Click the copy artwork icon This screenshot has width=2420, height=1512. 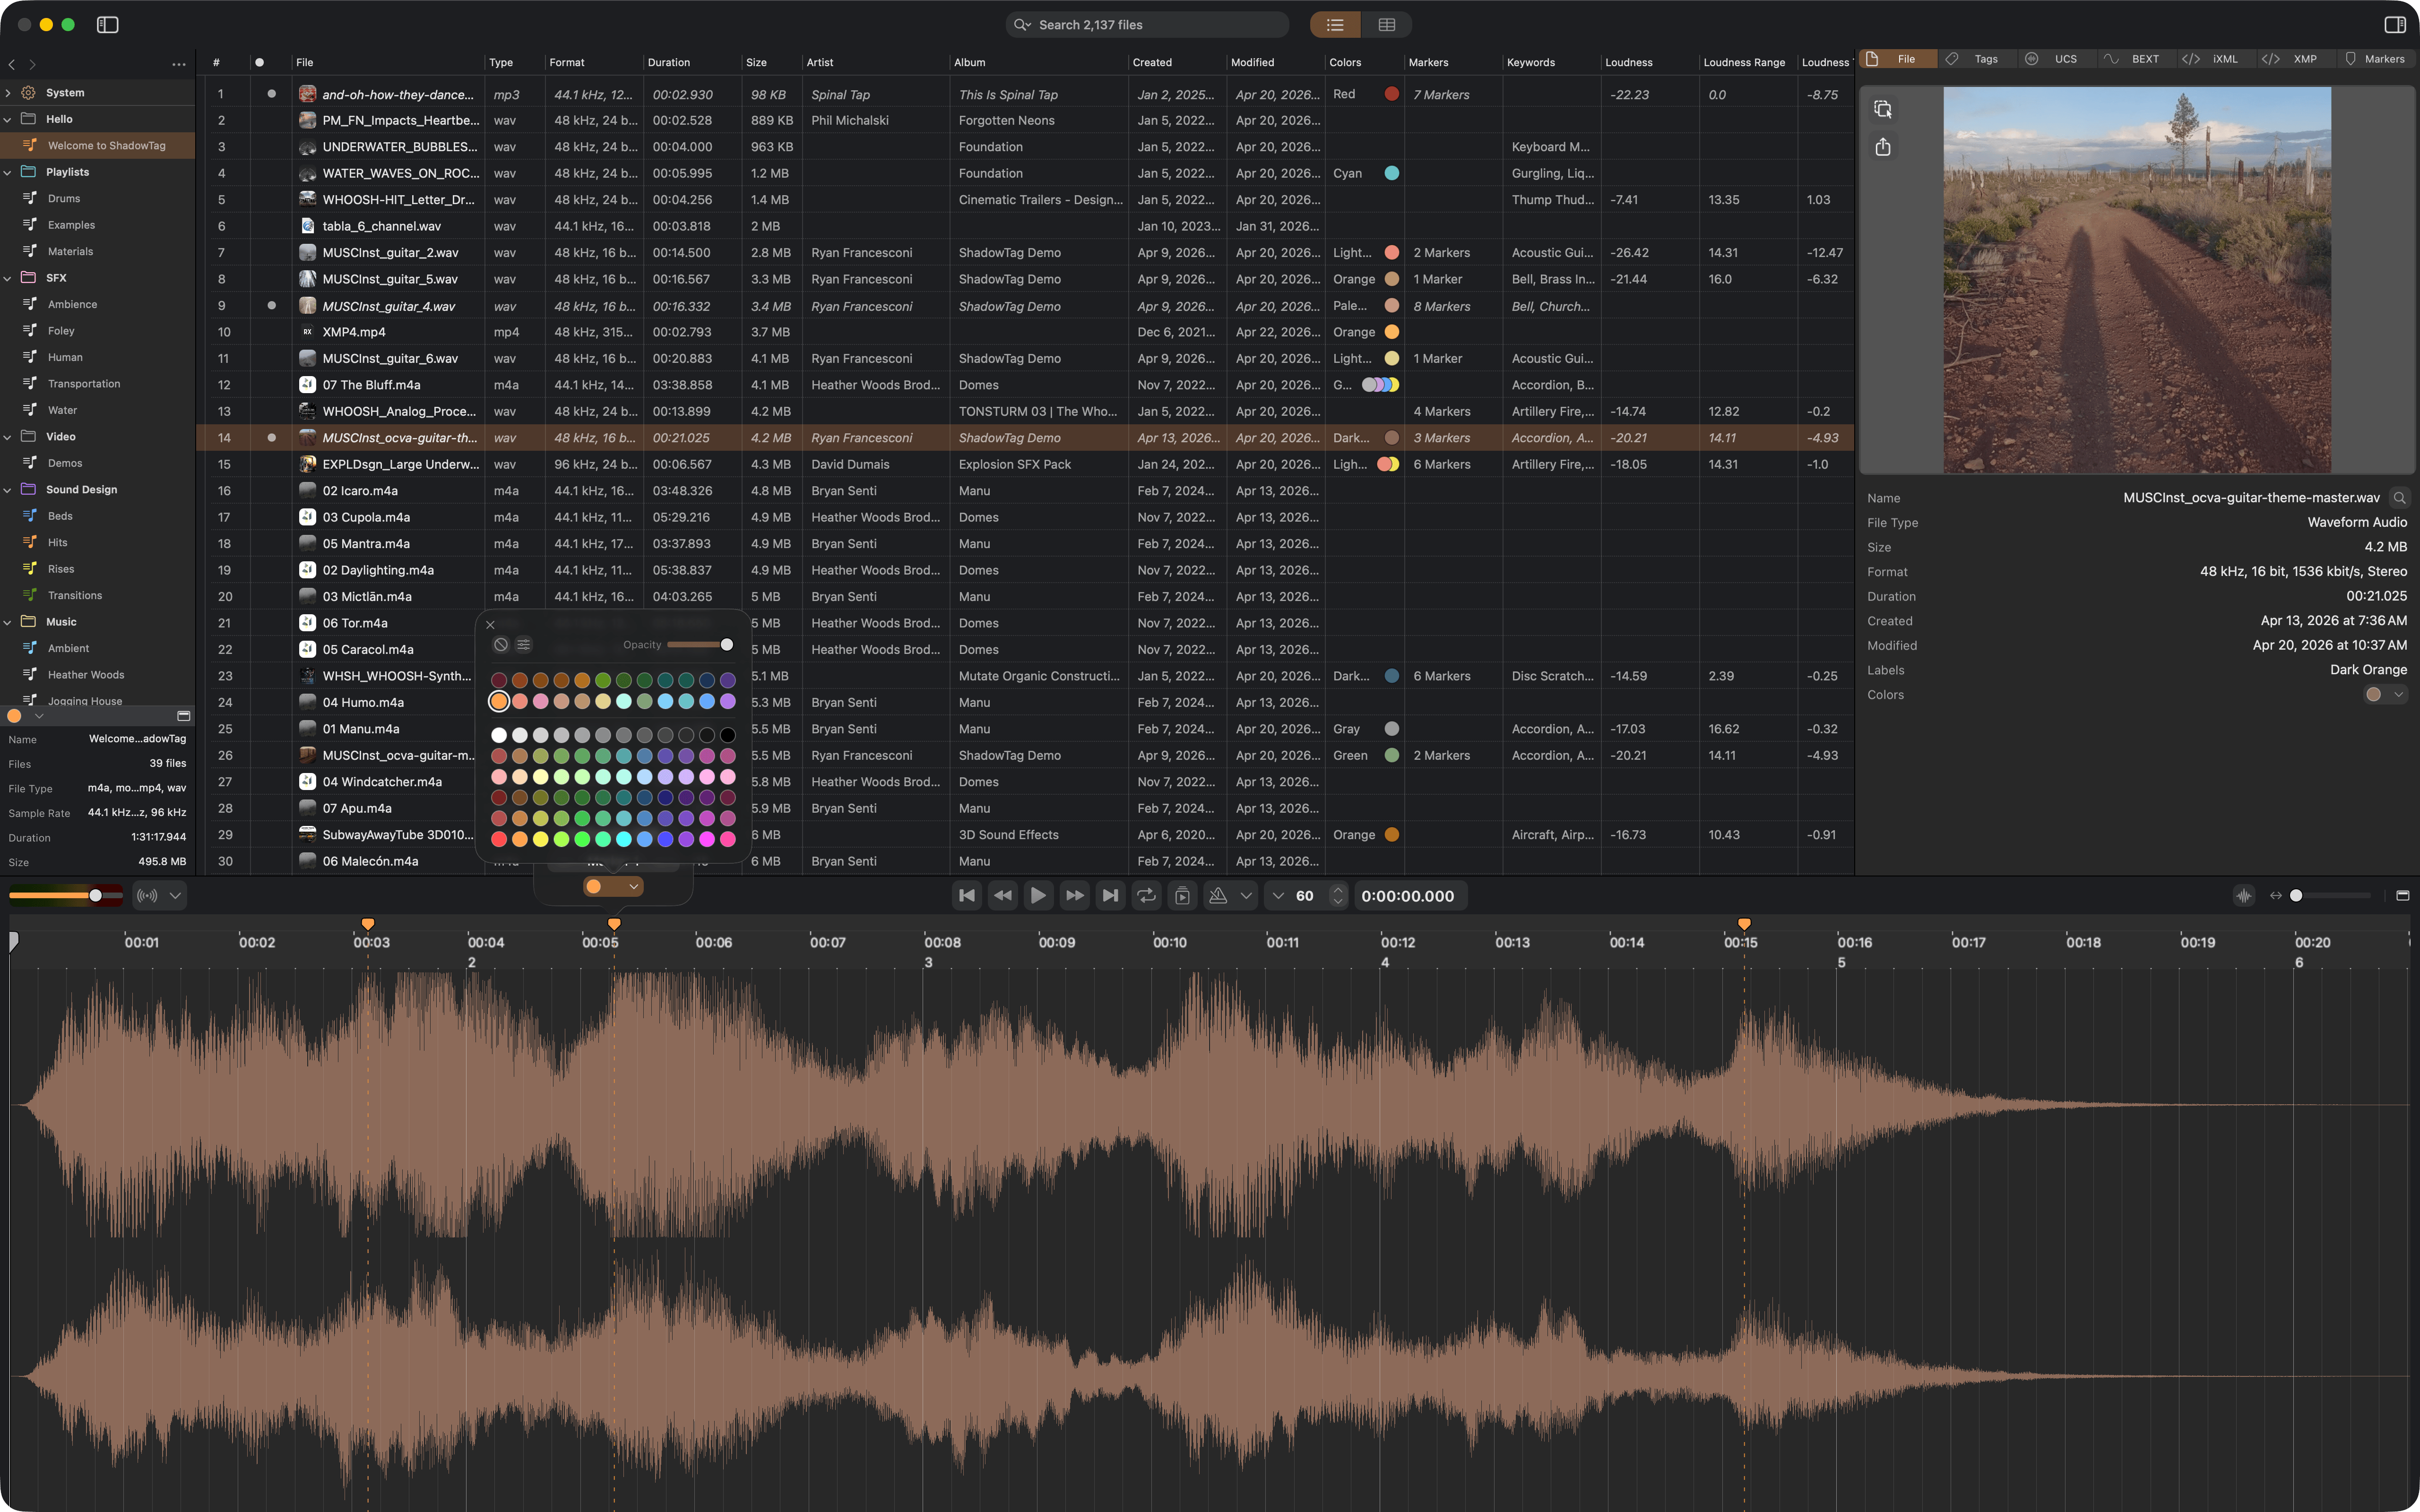point(1883,109)
